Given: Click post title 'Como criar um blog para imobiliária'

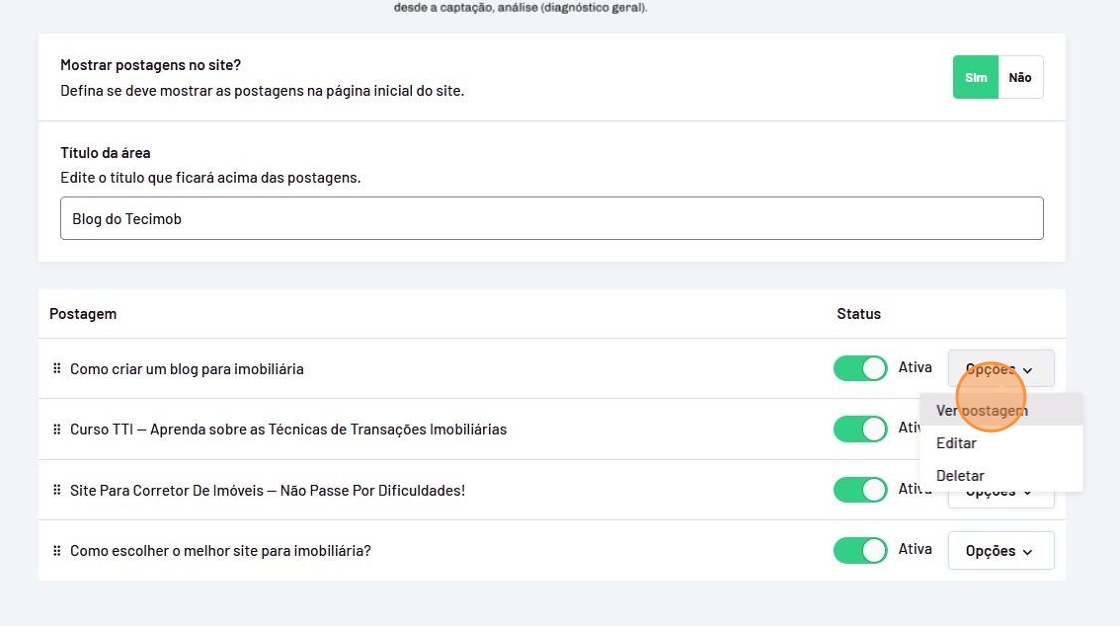Looking at the screenshot, I should click(x=187, y=369).
